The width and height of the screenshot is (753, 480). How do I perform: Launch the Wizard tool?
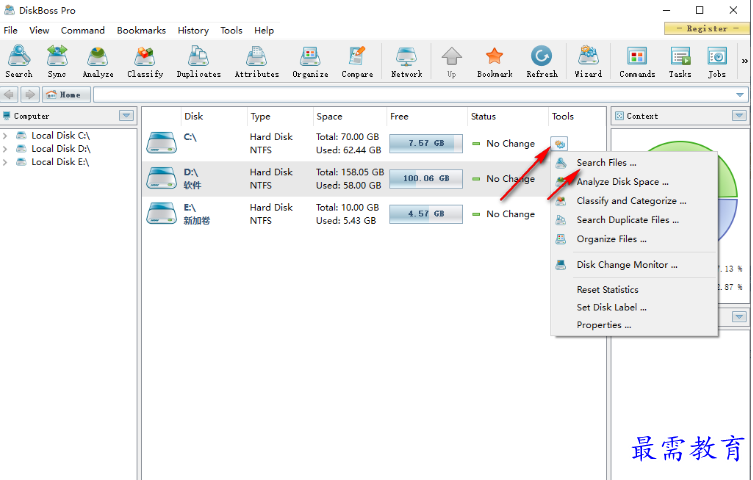(588, 61)
